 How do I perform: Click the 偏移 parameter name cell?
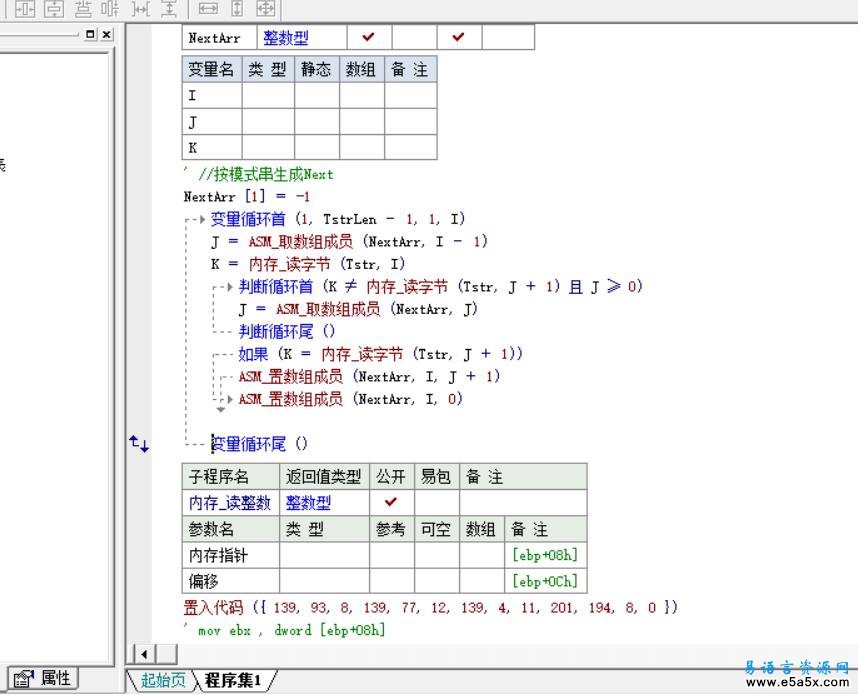(231, 581)
